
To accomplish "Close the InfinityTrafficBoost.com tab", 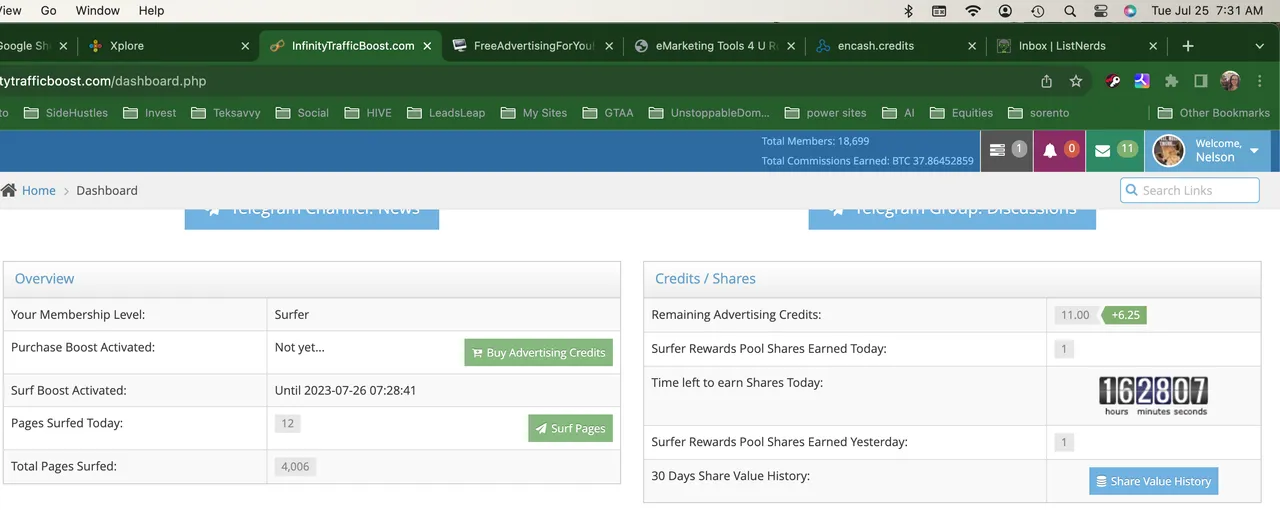I will click(x=427, y=46).
